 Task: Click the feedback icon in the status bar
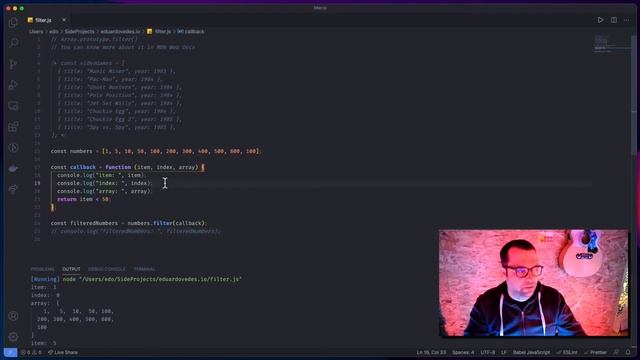[x=616, y=352]
